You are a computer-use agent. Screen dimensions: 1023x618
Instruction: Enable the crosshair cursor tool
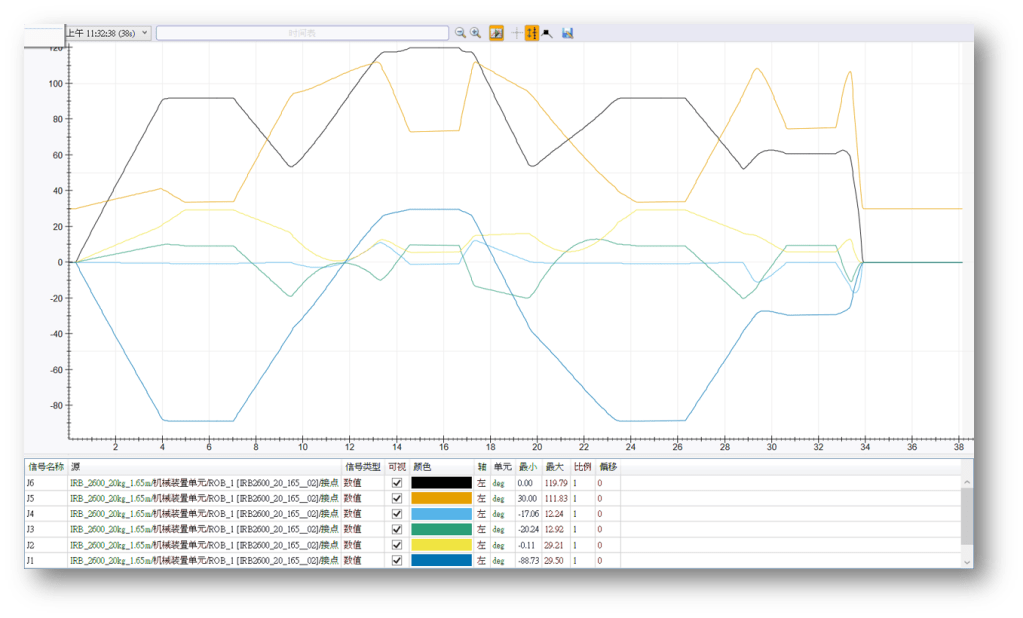(x=516, y=33)
